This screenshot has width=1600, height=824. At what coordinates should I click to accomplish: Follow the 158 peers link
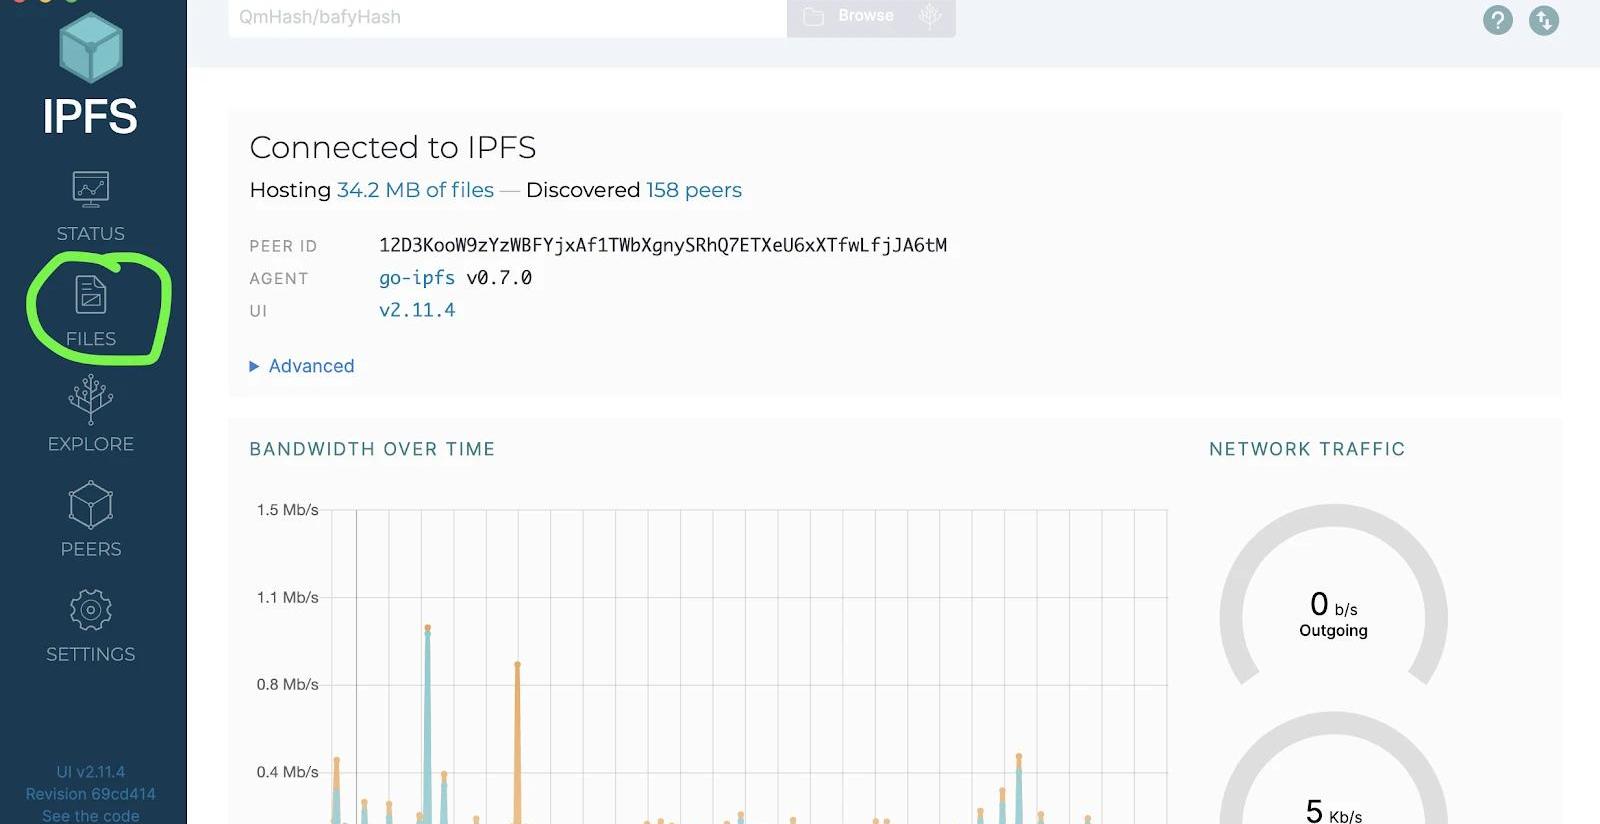click(x=693, y=190)
